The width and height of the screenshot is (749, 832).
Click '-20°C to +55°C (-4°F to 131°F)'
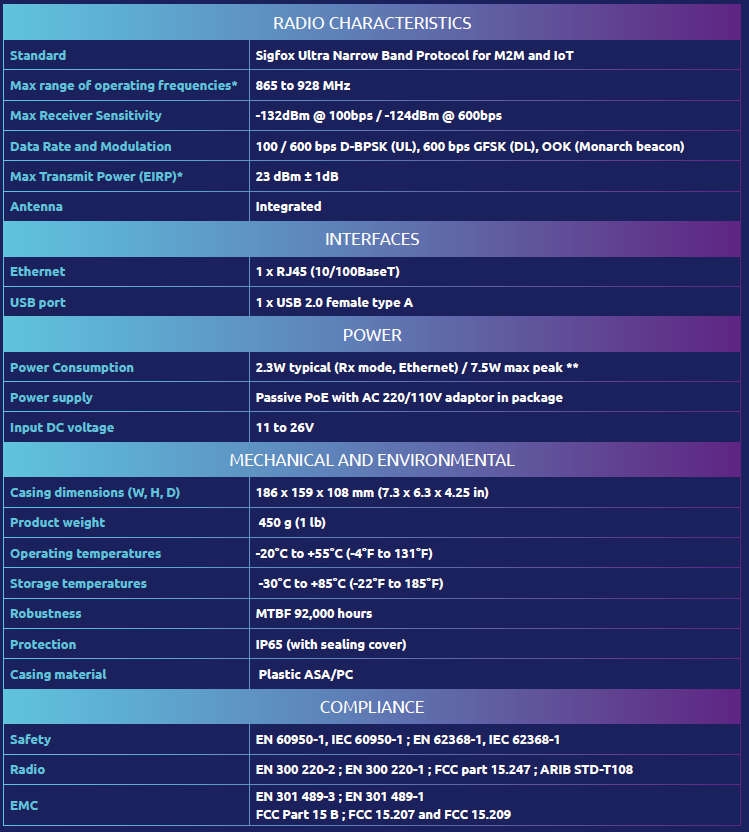click(344, 553)
